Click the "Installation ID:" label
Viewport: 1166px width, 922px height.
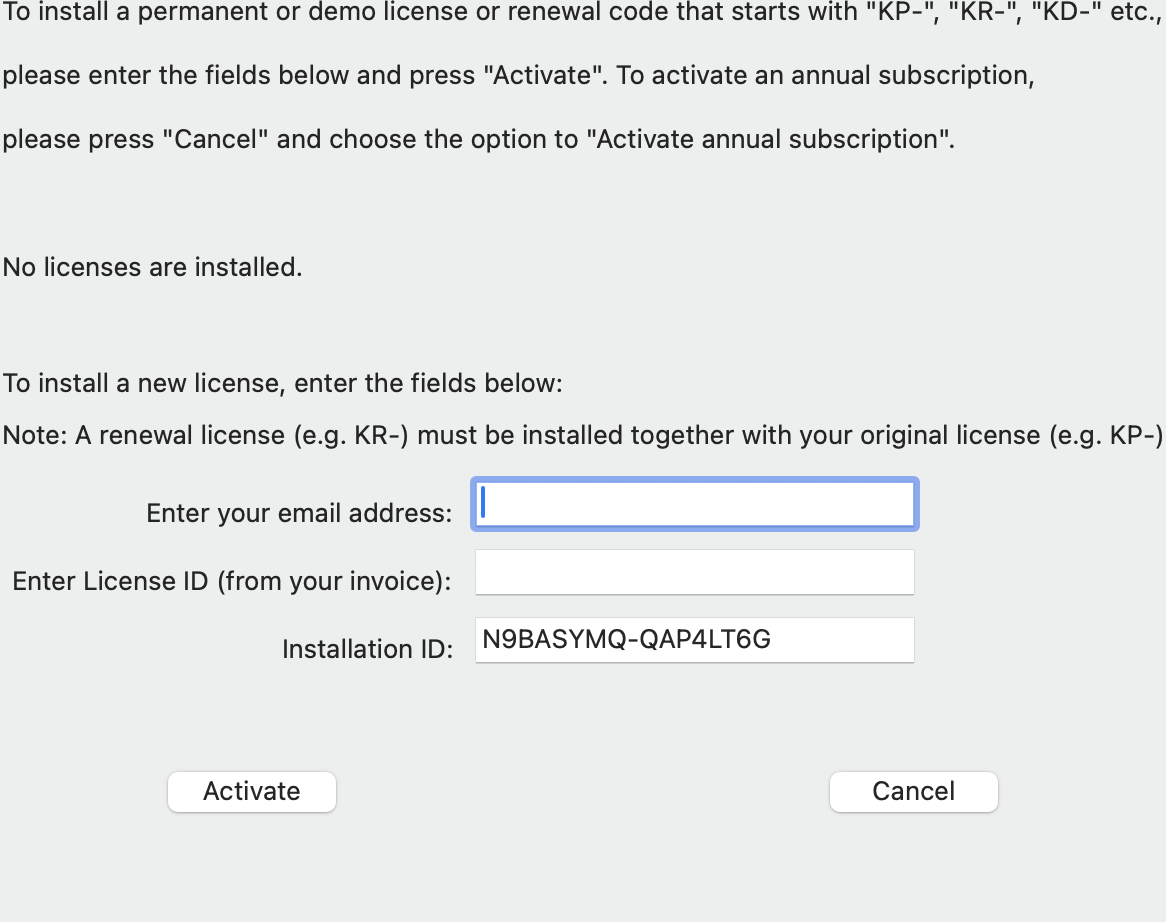367,649
